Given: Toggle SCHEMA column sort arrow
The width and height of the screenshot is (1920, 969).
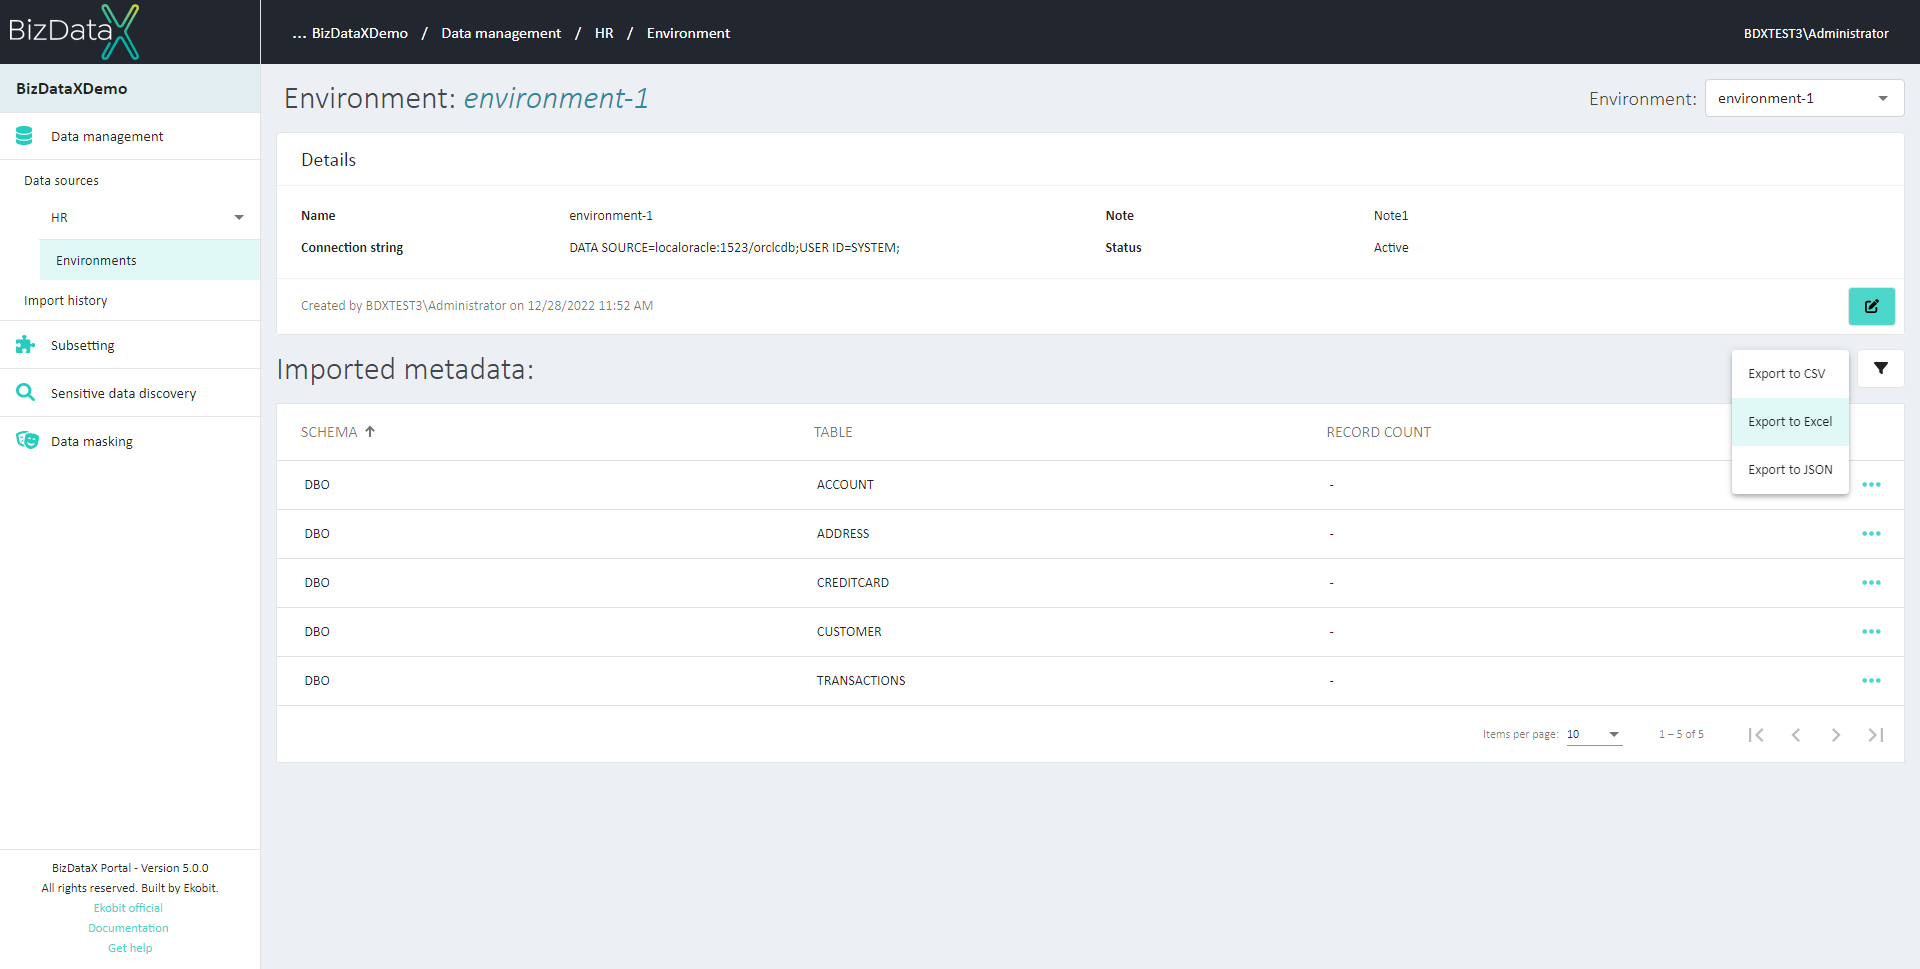Looking at the screenshot, I should [370, 432].
